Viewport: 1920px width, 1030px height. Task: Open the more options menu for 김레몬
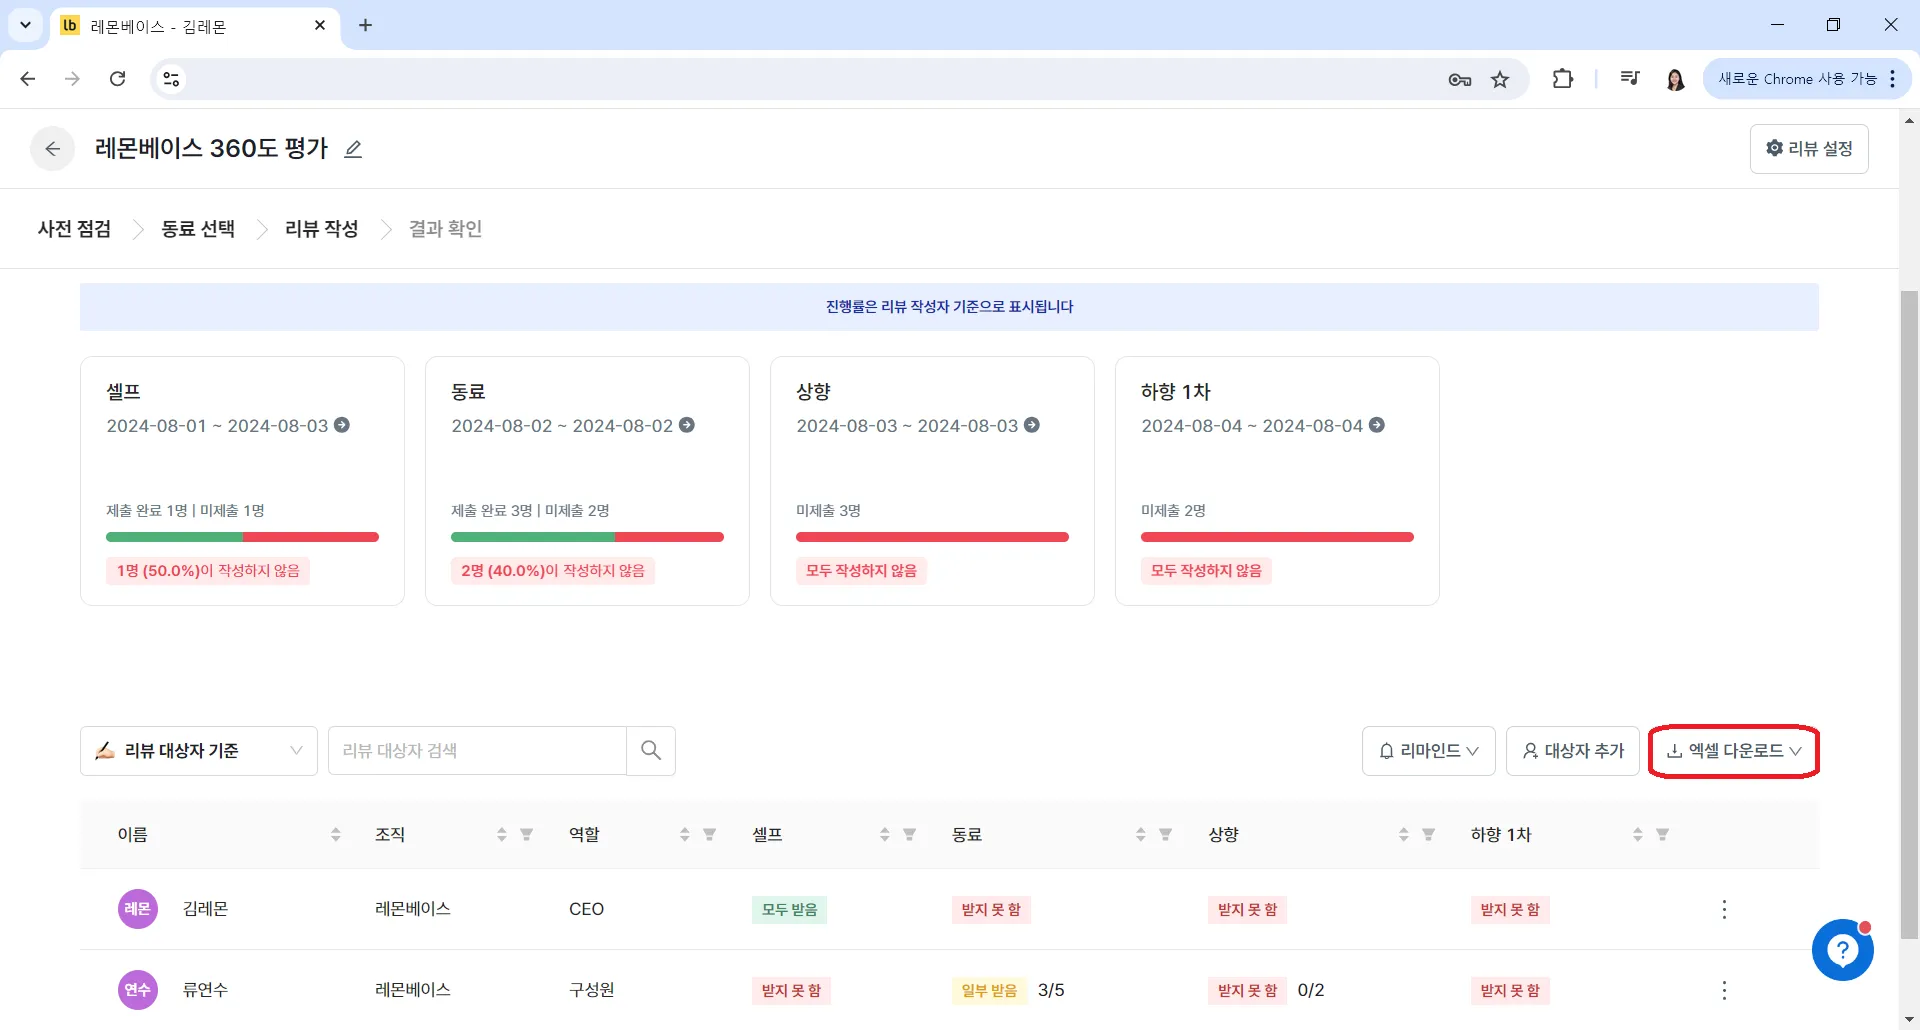point(1724,910)
